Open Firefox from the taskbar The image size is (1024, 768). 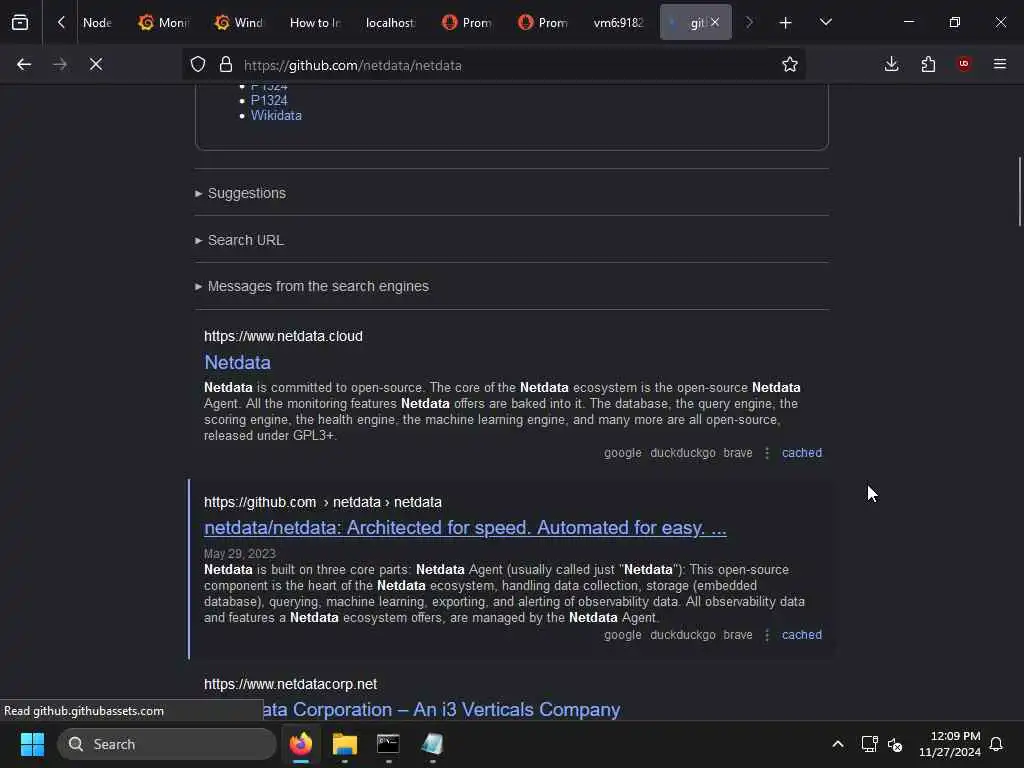coord(301,744)
